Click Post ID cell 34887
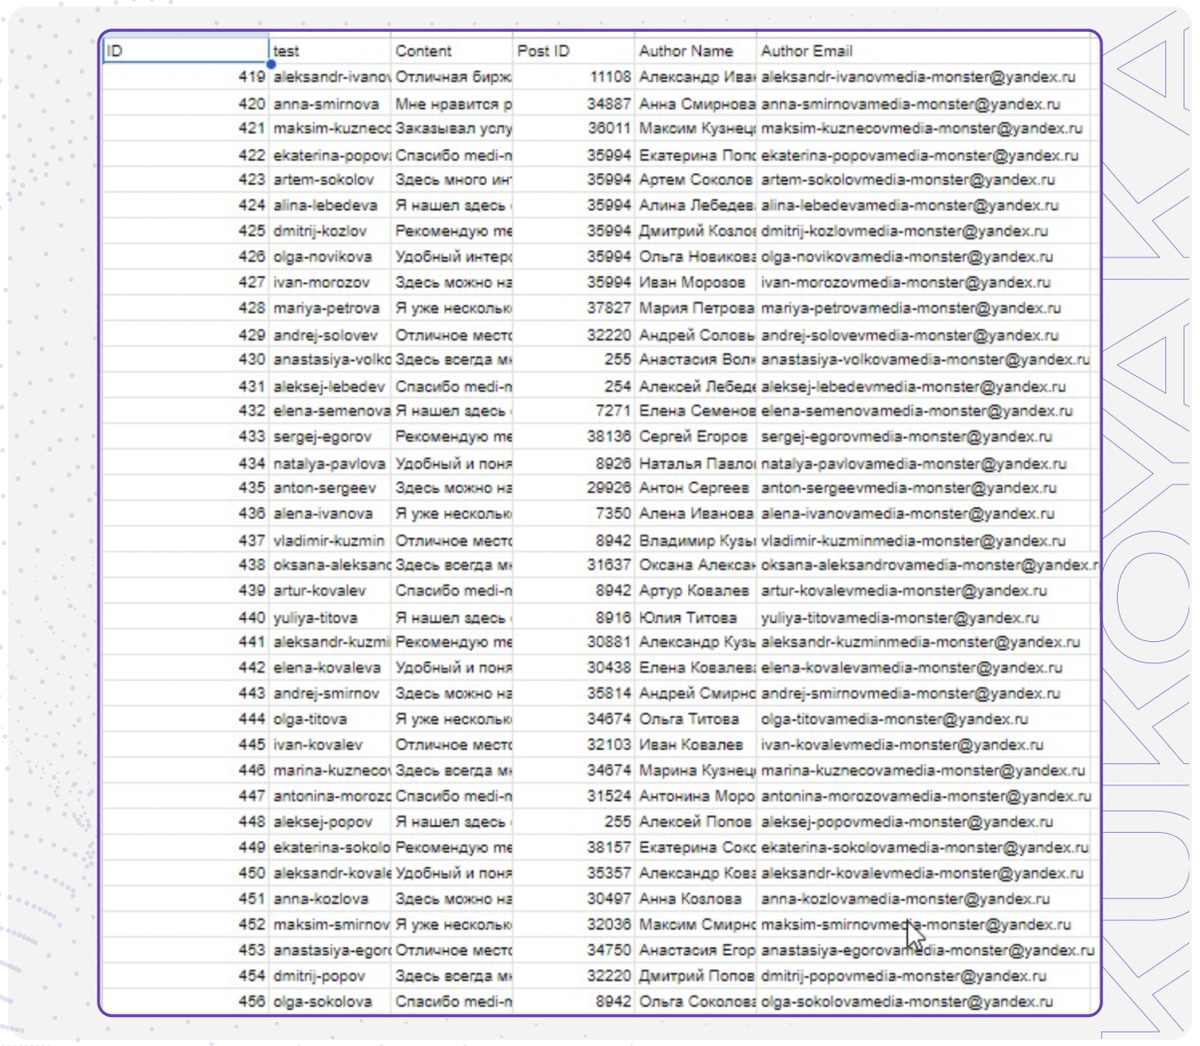Screen dimensions: 1200x1046 (574, 103)
